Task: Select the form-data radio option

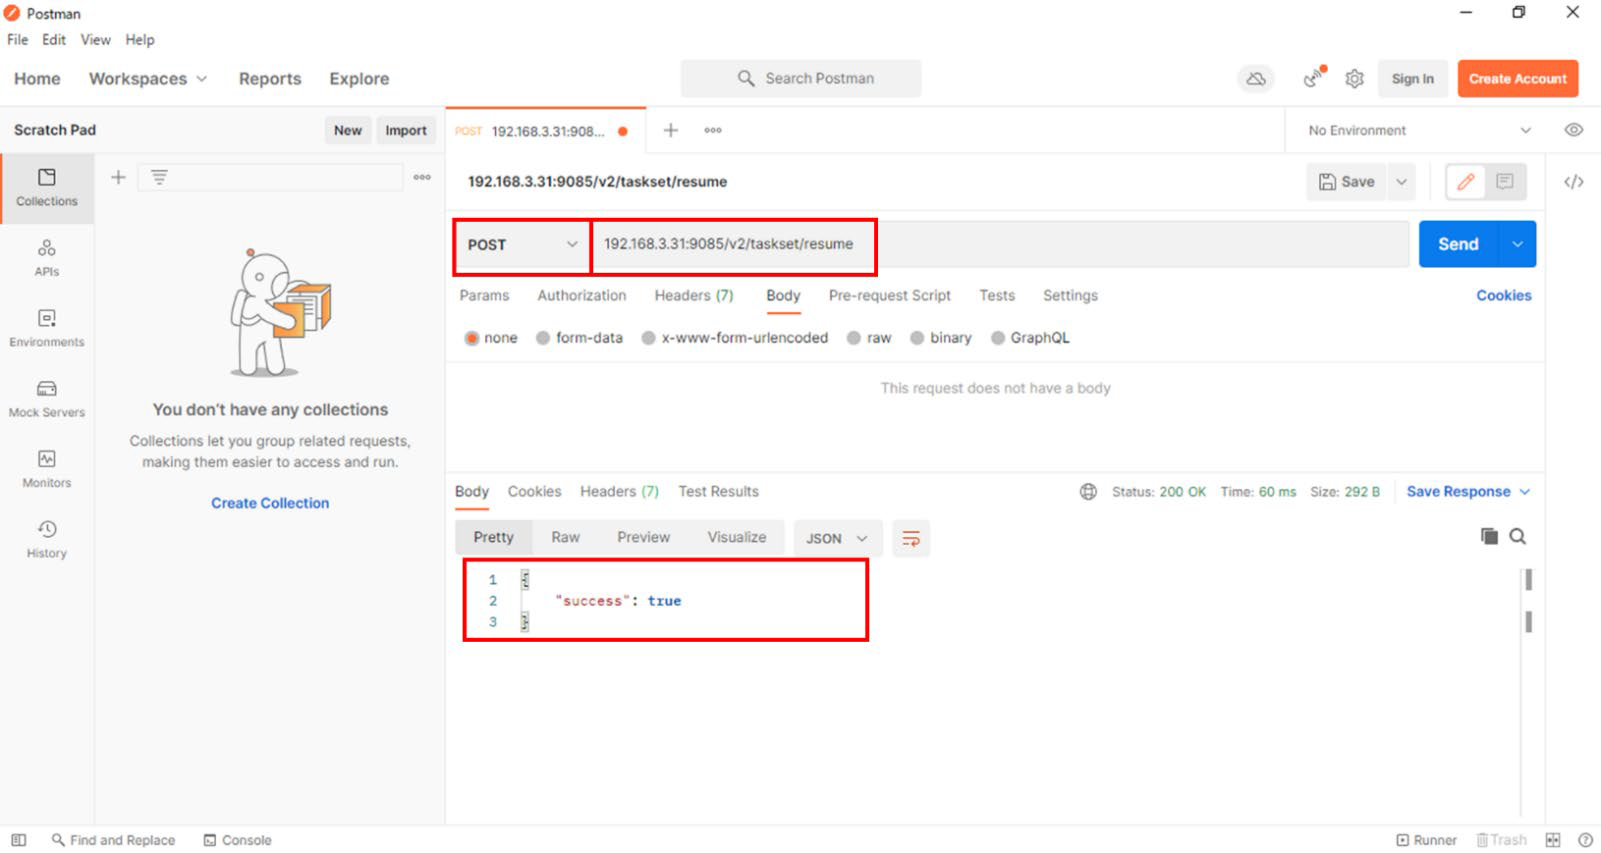Action: pyautogui.click(x=543, y=338)
